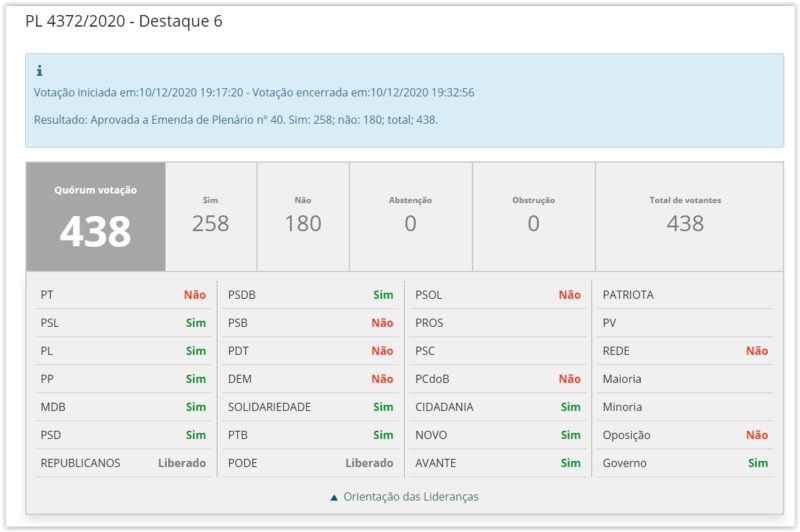Click the Total de votantes cell

685,217
